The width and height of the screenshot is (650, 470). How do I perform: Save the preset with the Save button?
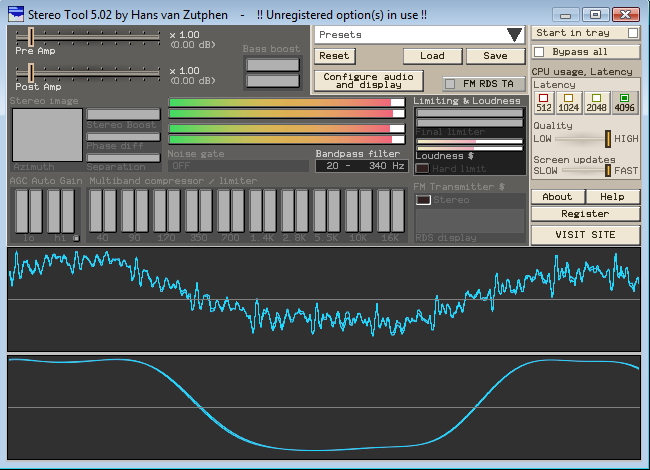point(495,56)
